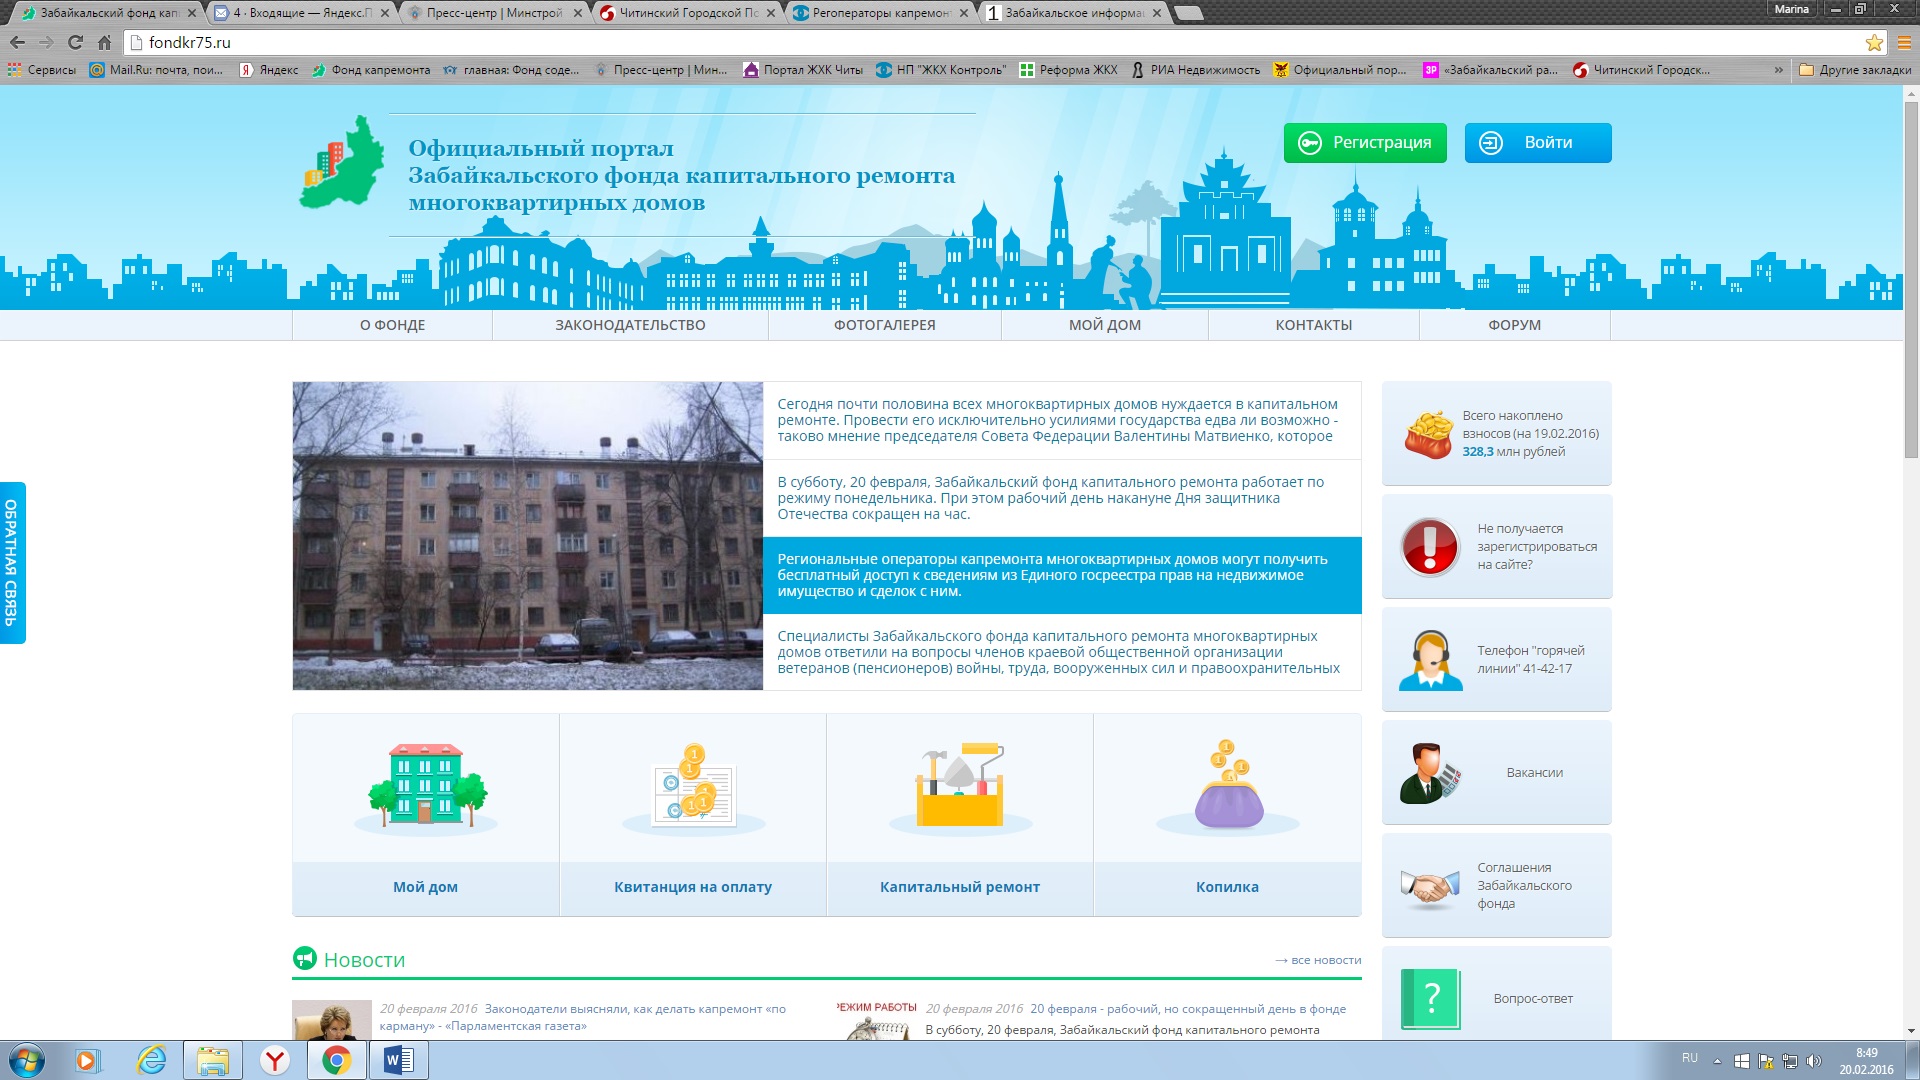
Task: Click Marina profile name button
Action: (x=1791, y=9)
